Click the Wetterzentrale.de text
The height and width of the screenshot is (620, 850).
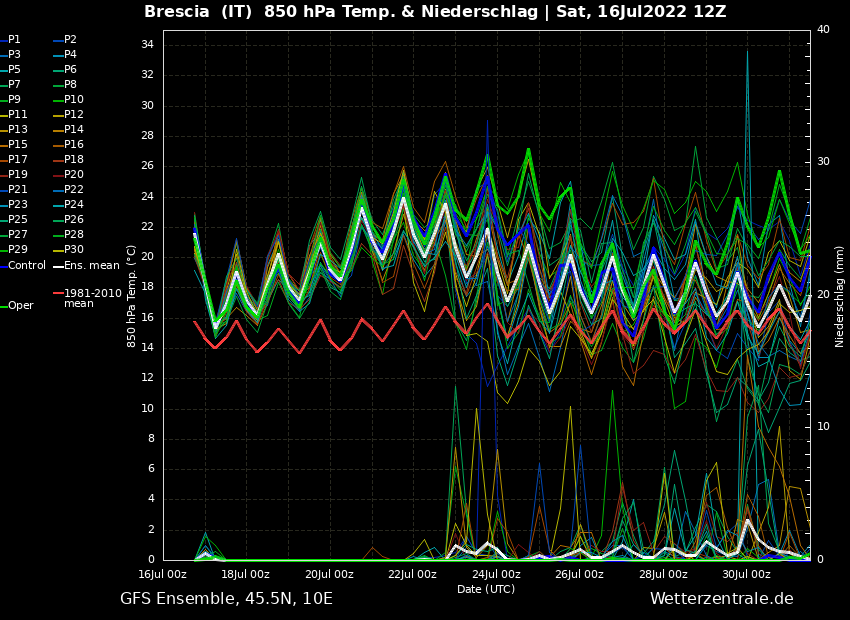(x=721, y=599)
